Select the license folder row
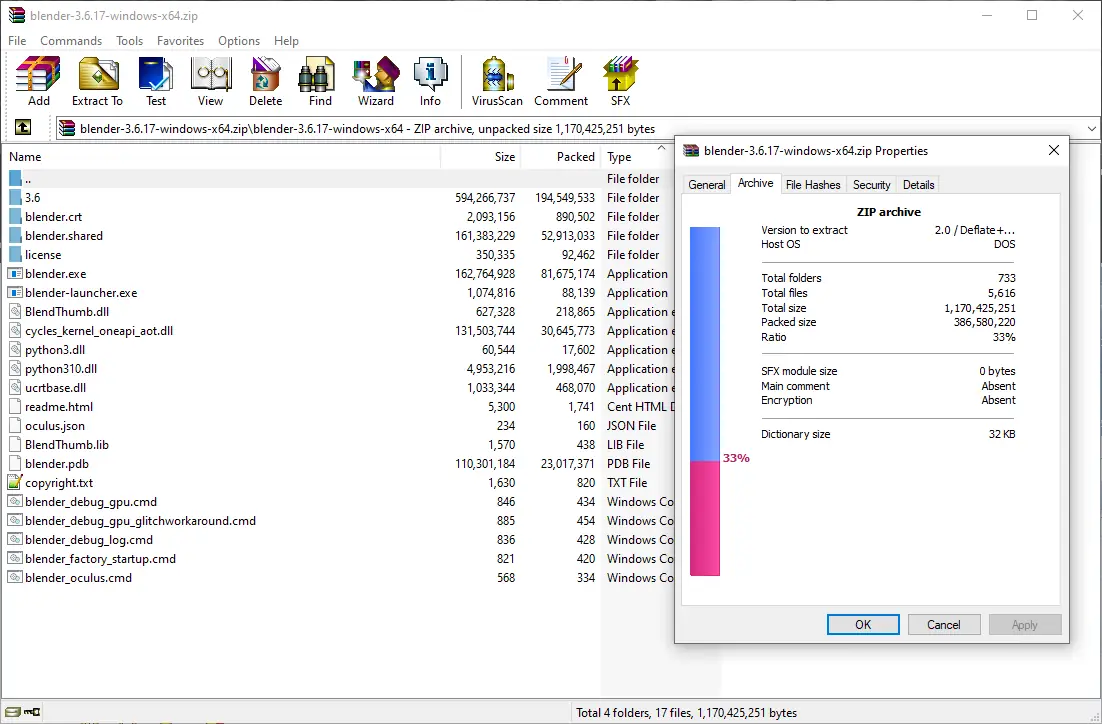The image size is (1102, 724). click(x=338, y=255)
